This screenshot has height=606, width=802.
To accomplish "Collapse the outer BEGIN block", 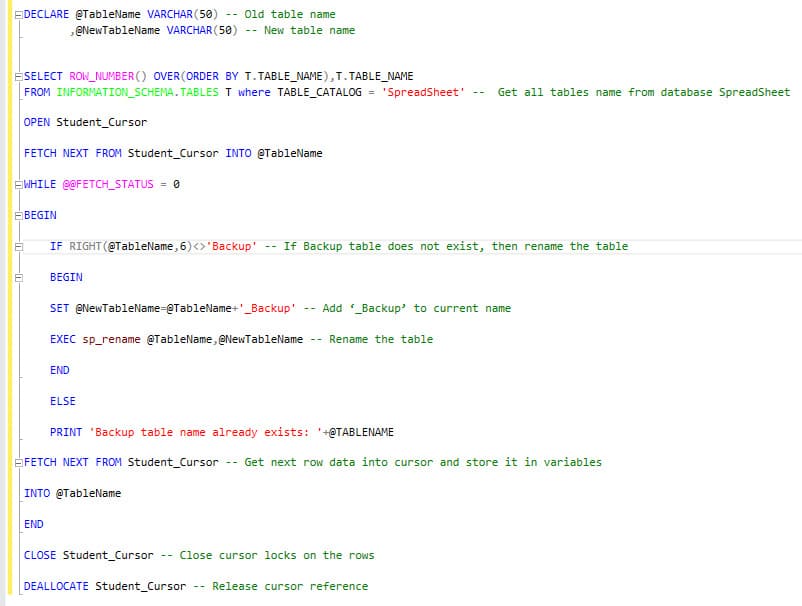I will 19,216.
